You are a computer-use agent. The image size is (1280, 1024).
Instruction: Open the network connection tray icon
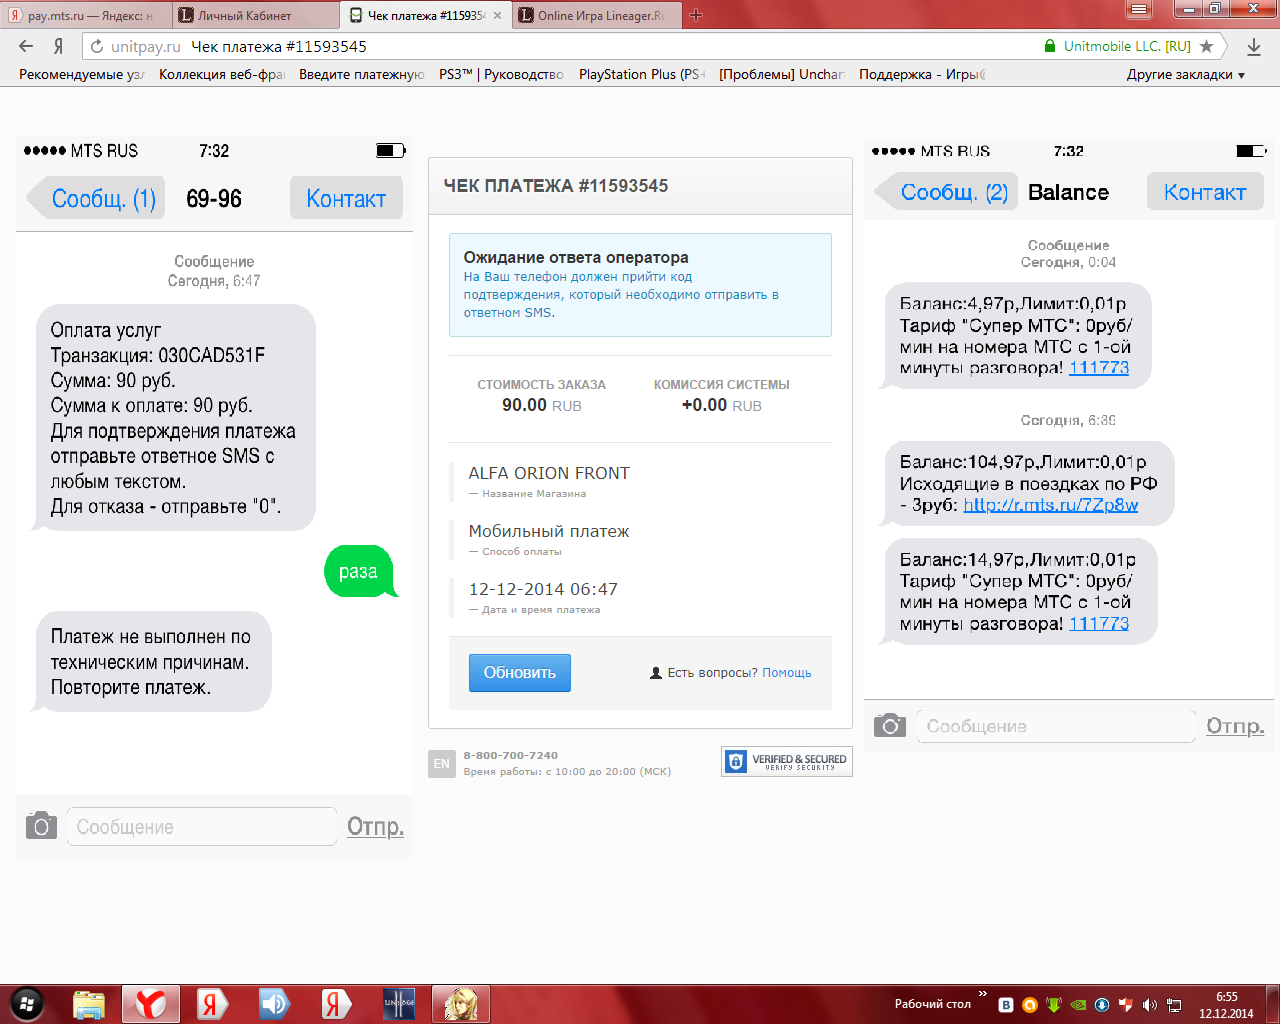pyautogui.click(x=1174, y=1004)
